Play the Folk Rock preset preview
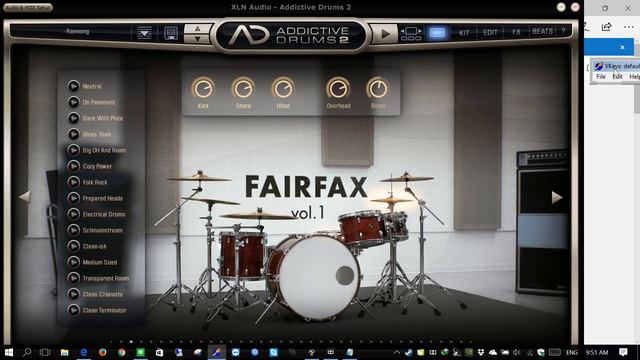Viewport: 640px width, 360px height. pos(73,182)
